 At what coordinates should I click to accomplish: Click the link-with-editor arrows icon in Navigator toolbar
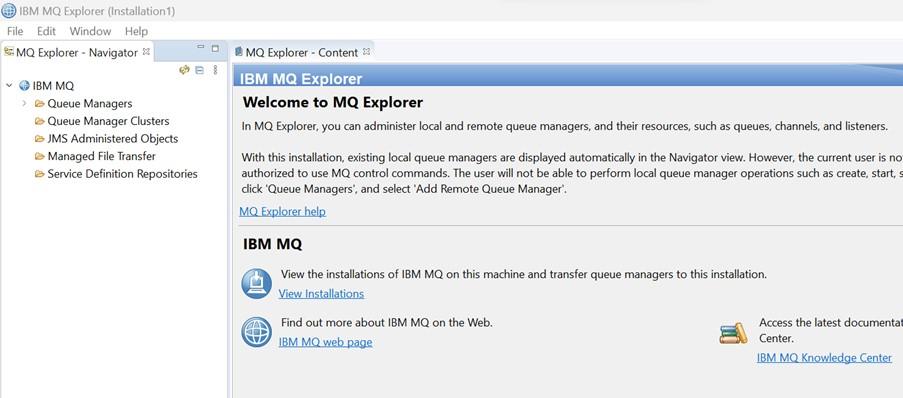[x=184, y=70]
